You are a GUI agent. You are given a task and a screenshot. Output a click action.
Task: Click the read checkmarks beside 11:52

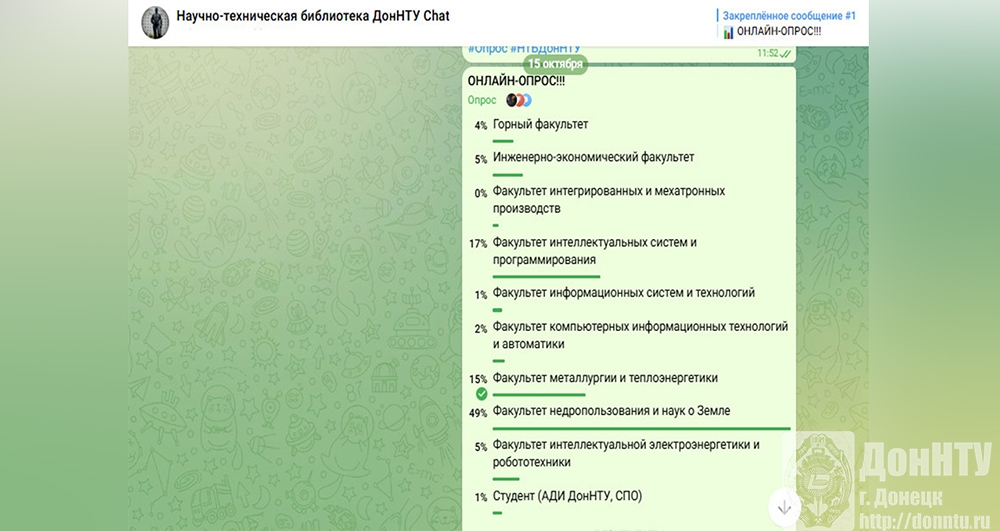tap(785, 53)
